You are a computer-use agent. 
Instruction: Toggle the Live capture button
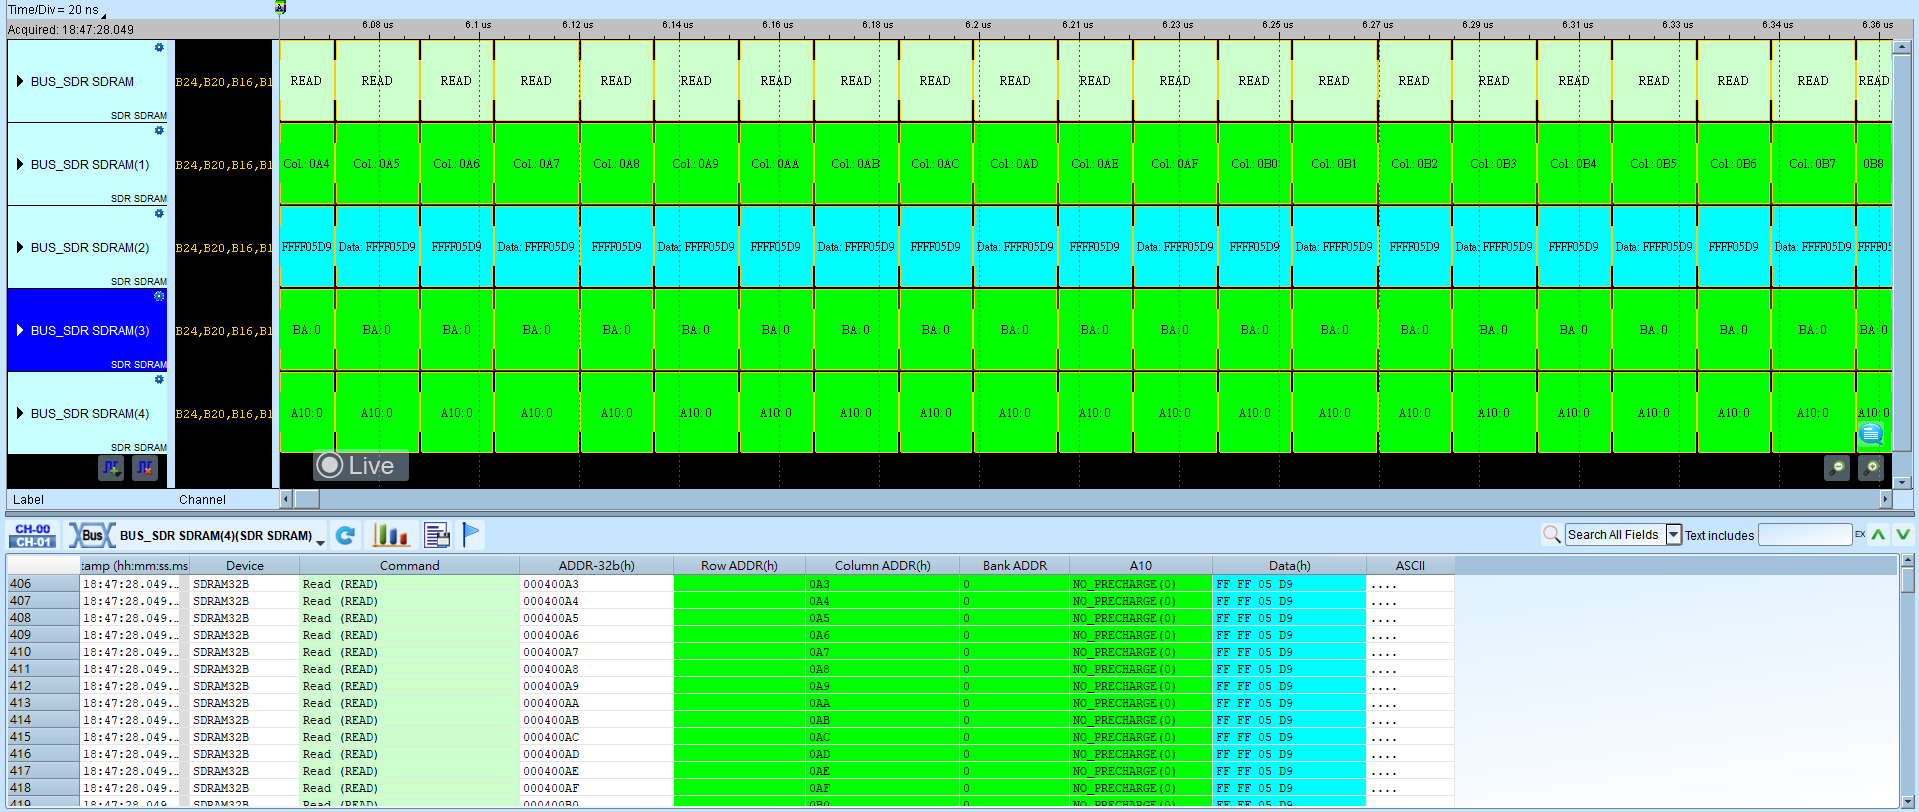(x=361, y=466)
